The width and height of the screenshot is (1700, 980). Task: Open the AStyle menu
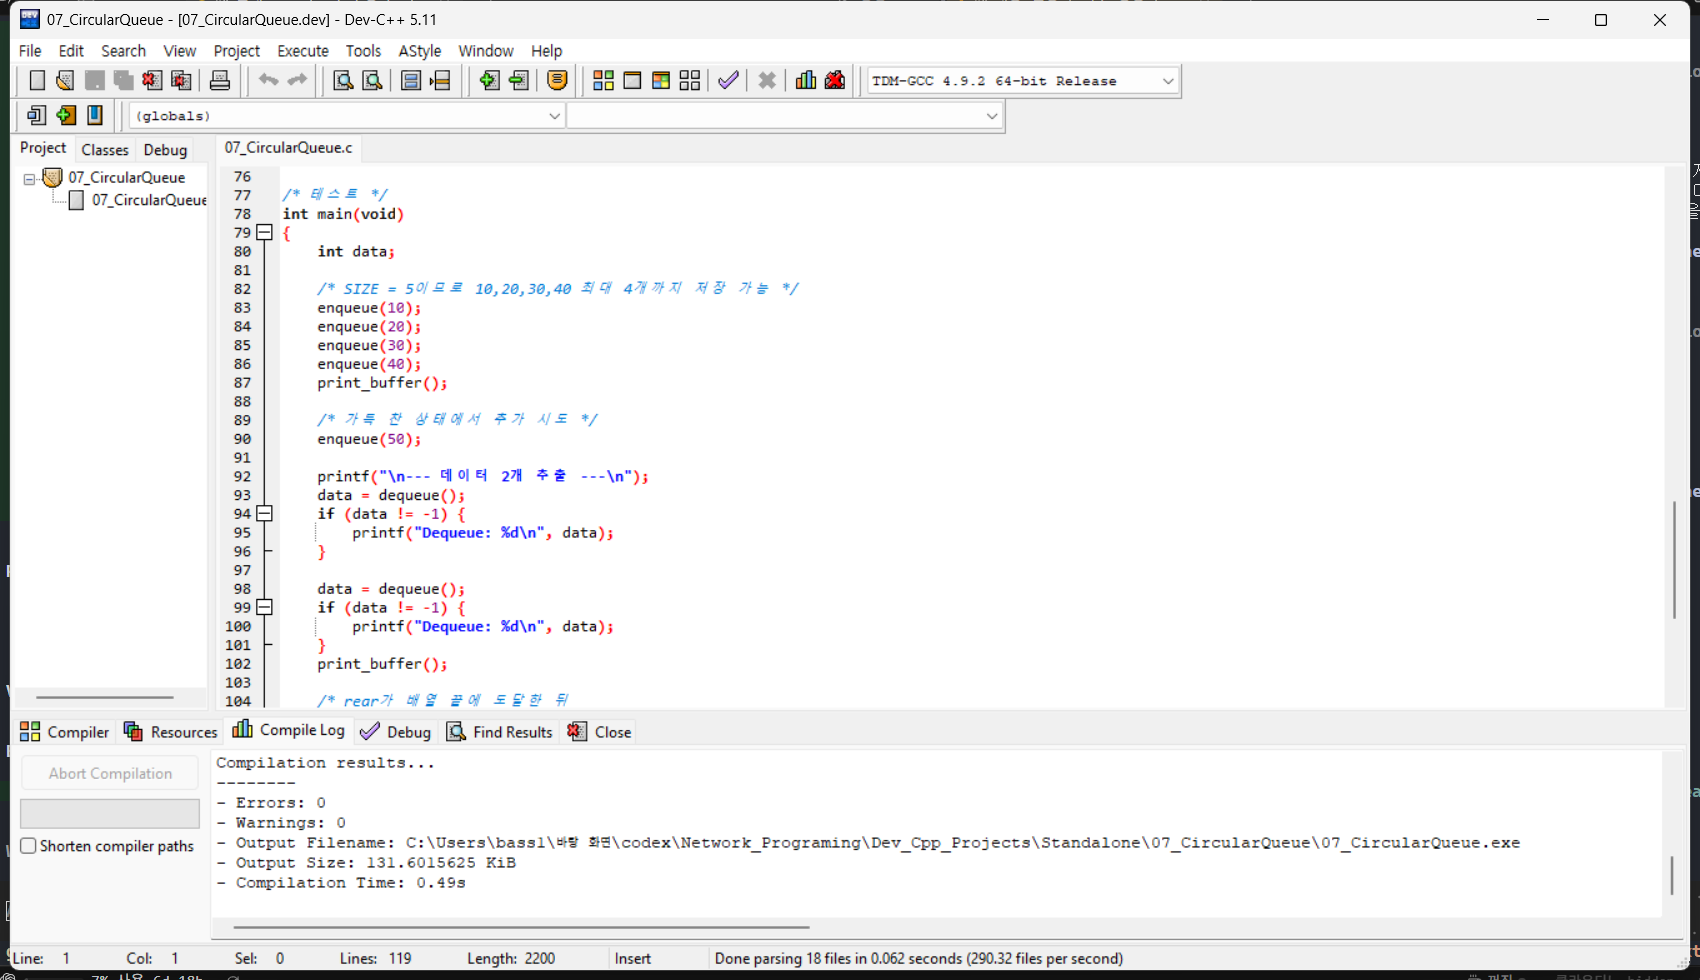pos(419,51)
